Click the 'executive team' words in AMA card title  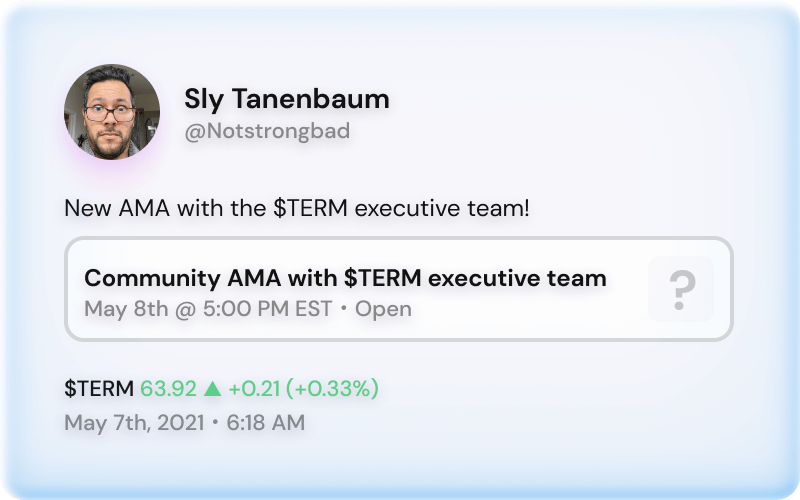(x=517, y=278)
